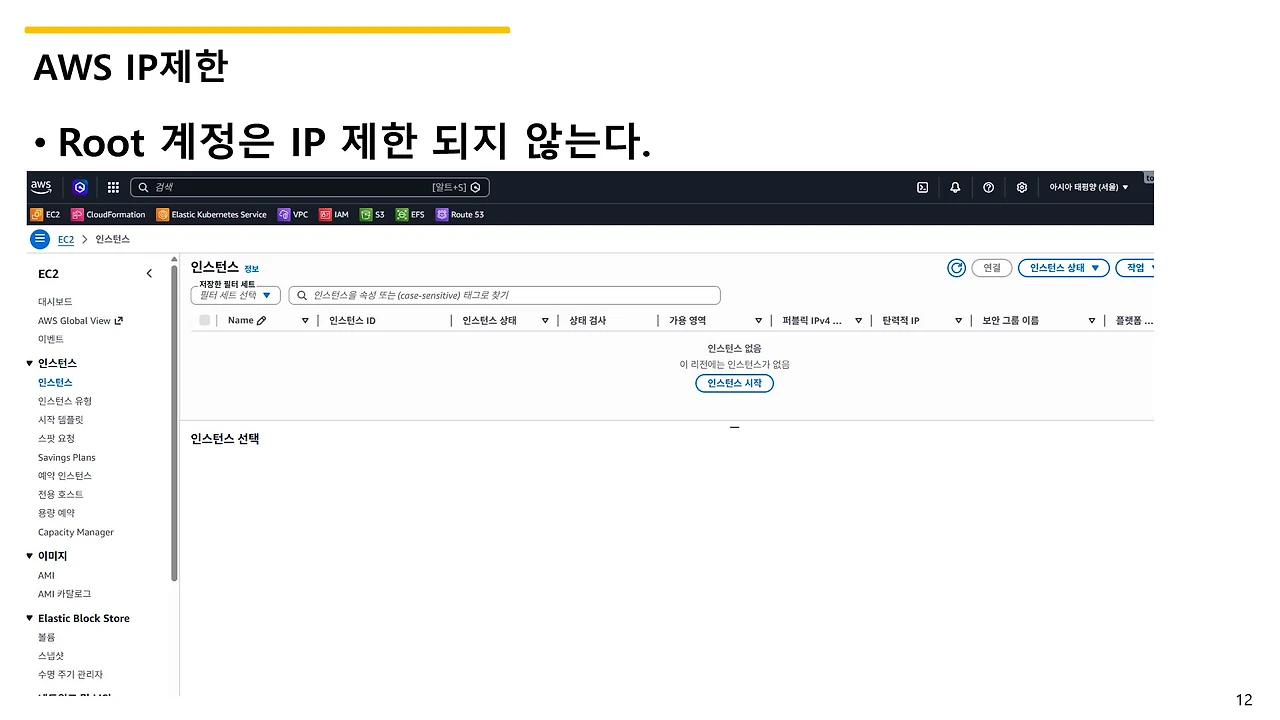Image resolution: width=1280 pixels, height=720 pixels.
Task: Follow the EC2 breadcrumb link
Action: (x=65, y=239)
